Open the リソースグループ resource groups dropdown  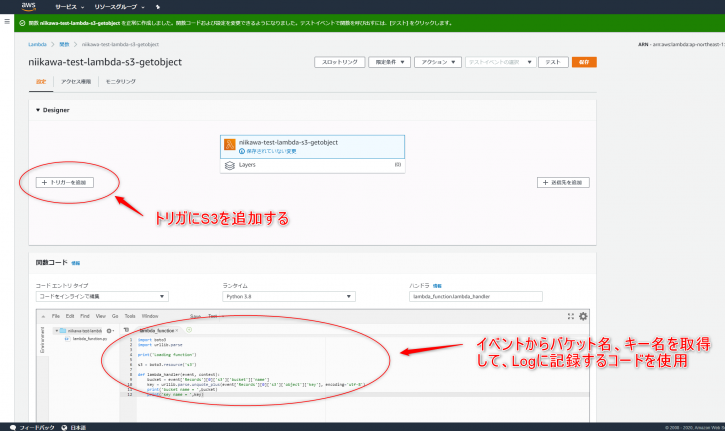119,7
